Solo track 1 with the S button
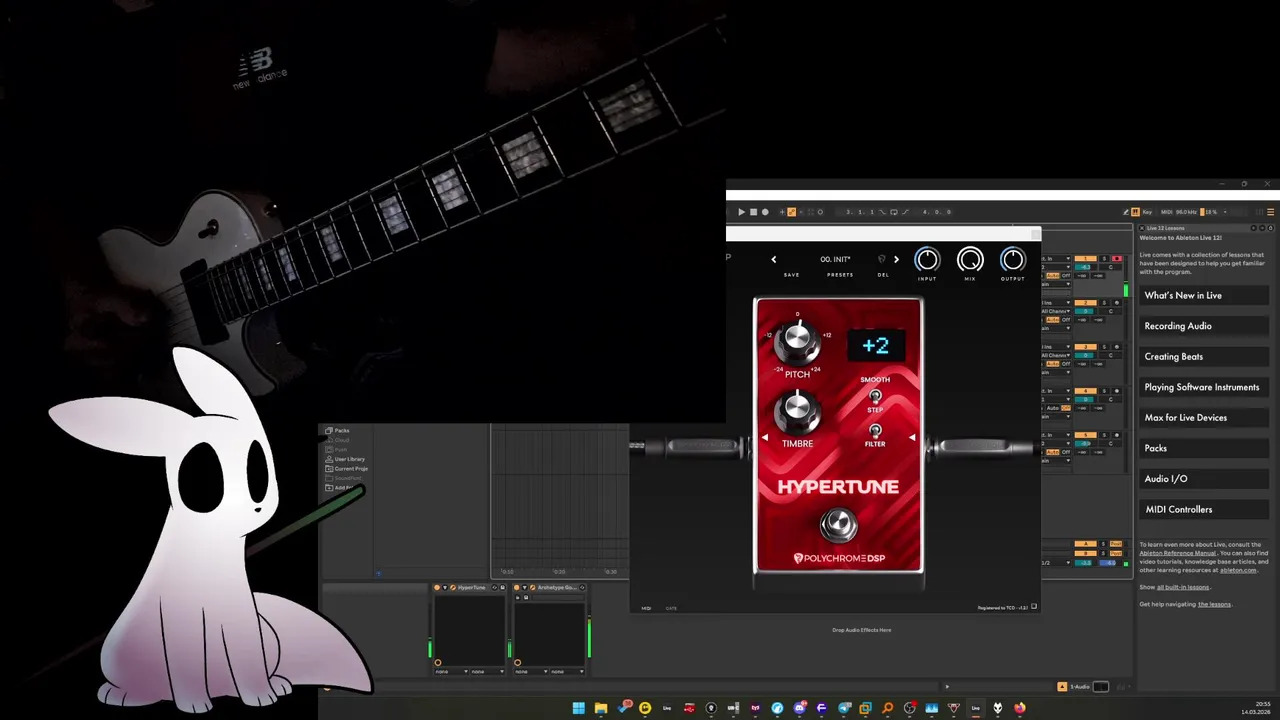This screenshot has width=1280, height=720. tap(1104, 258)
